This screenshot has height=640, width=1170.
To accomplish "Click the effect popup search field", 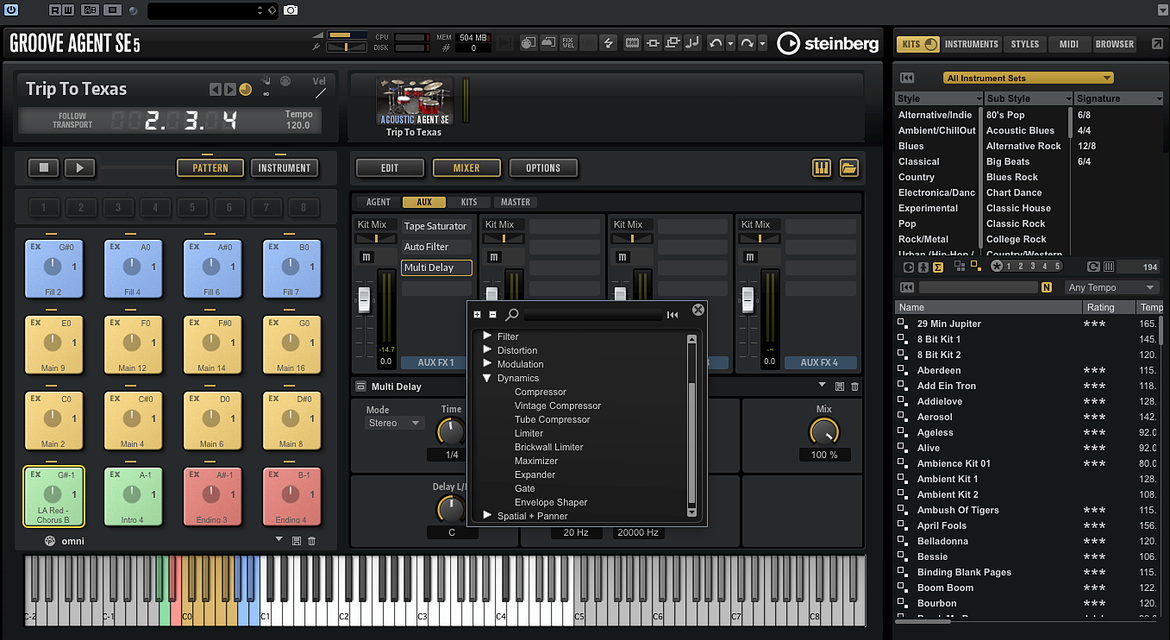I will [592, 315].
